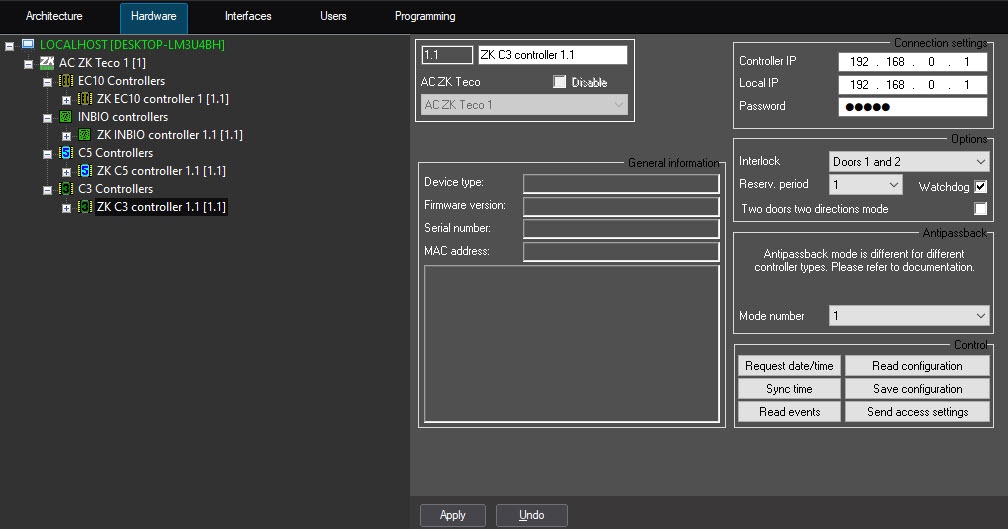
Task: Click the AC ZK Teco 1 icon
Action: [47, 63]
